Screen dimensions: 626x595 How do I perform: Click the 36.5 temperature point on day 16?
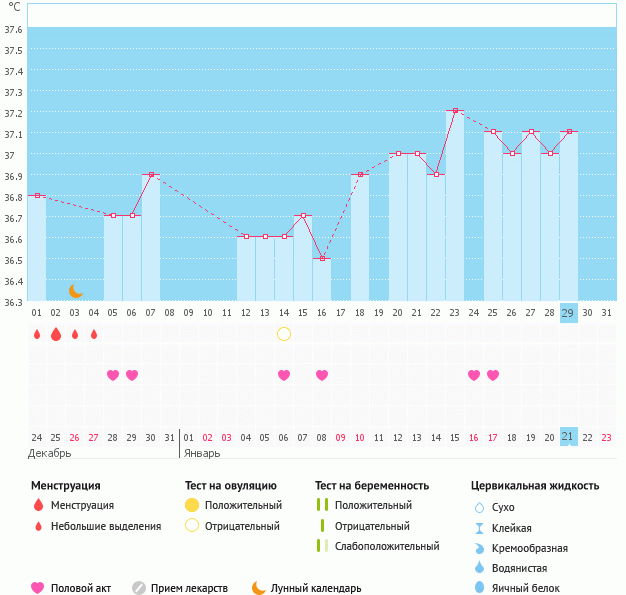click(322, 259)
